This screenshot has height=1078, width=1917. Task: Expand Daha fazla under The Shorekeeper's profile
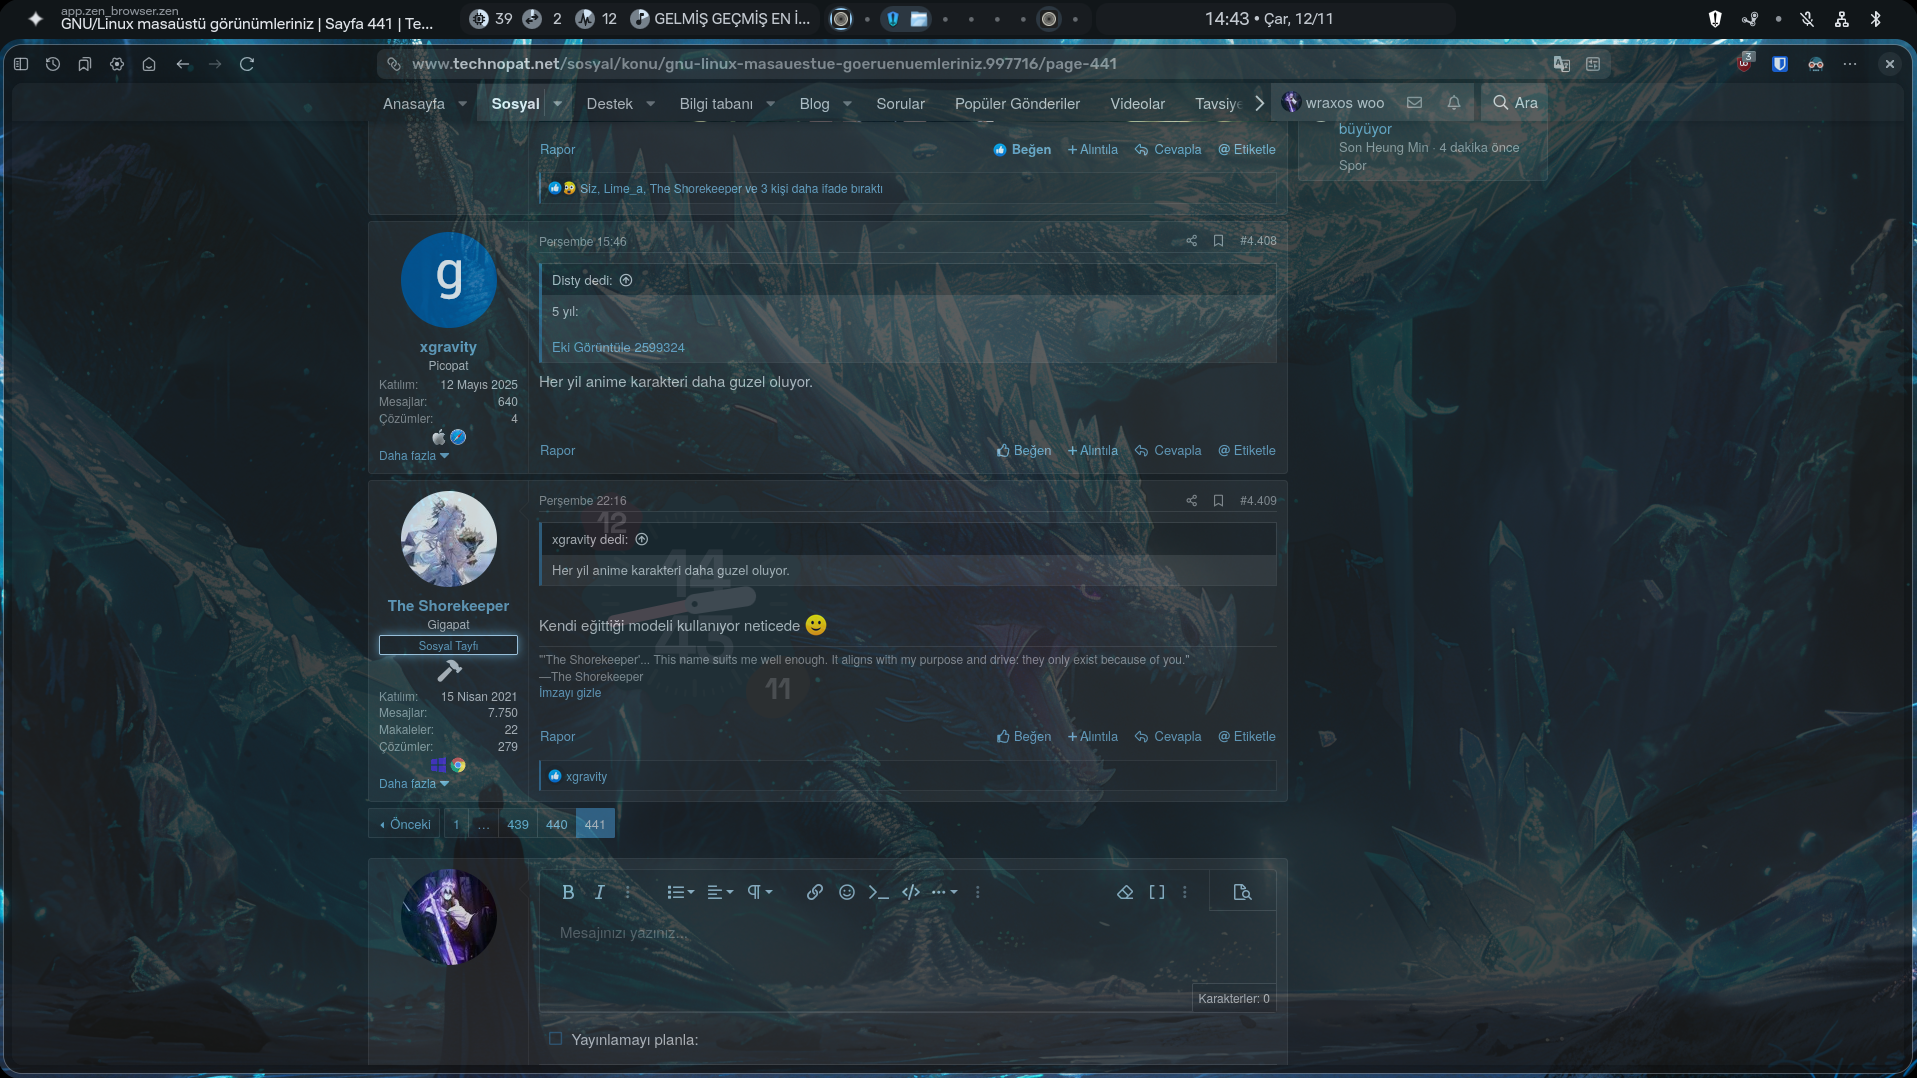pyautogui.click(x=414, y=784)
